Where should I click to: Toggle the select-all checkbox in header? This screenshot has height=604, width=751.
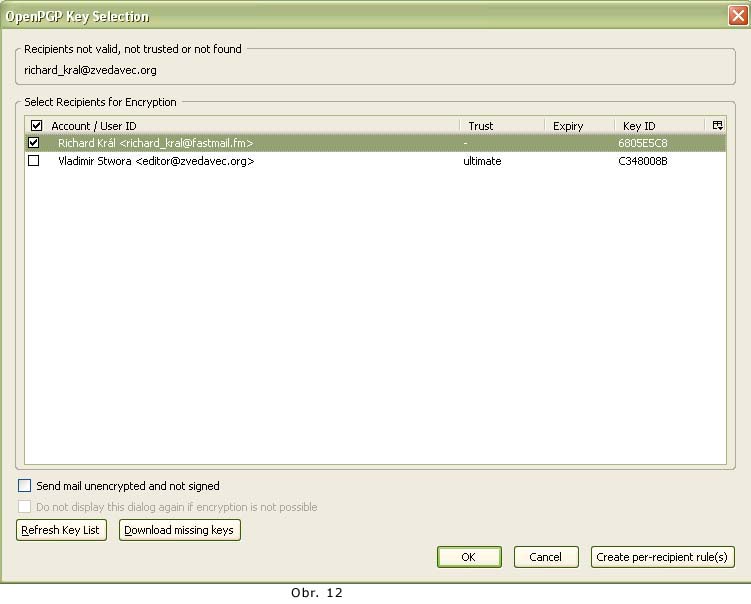[x=36, y=125]
